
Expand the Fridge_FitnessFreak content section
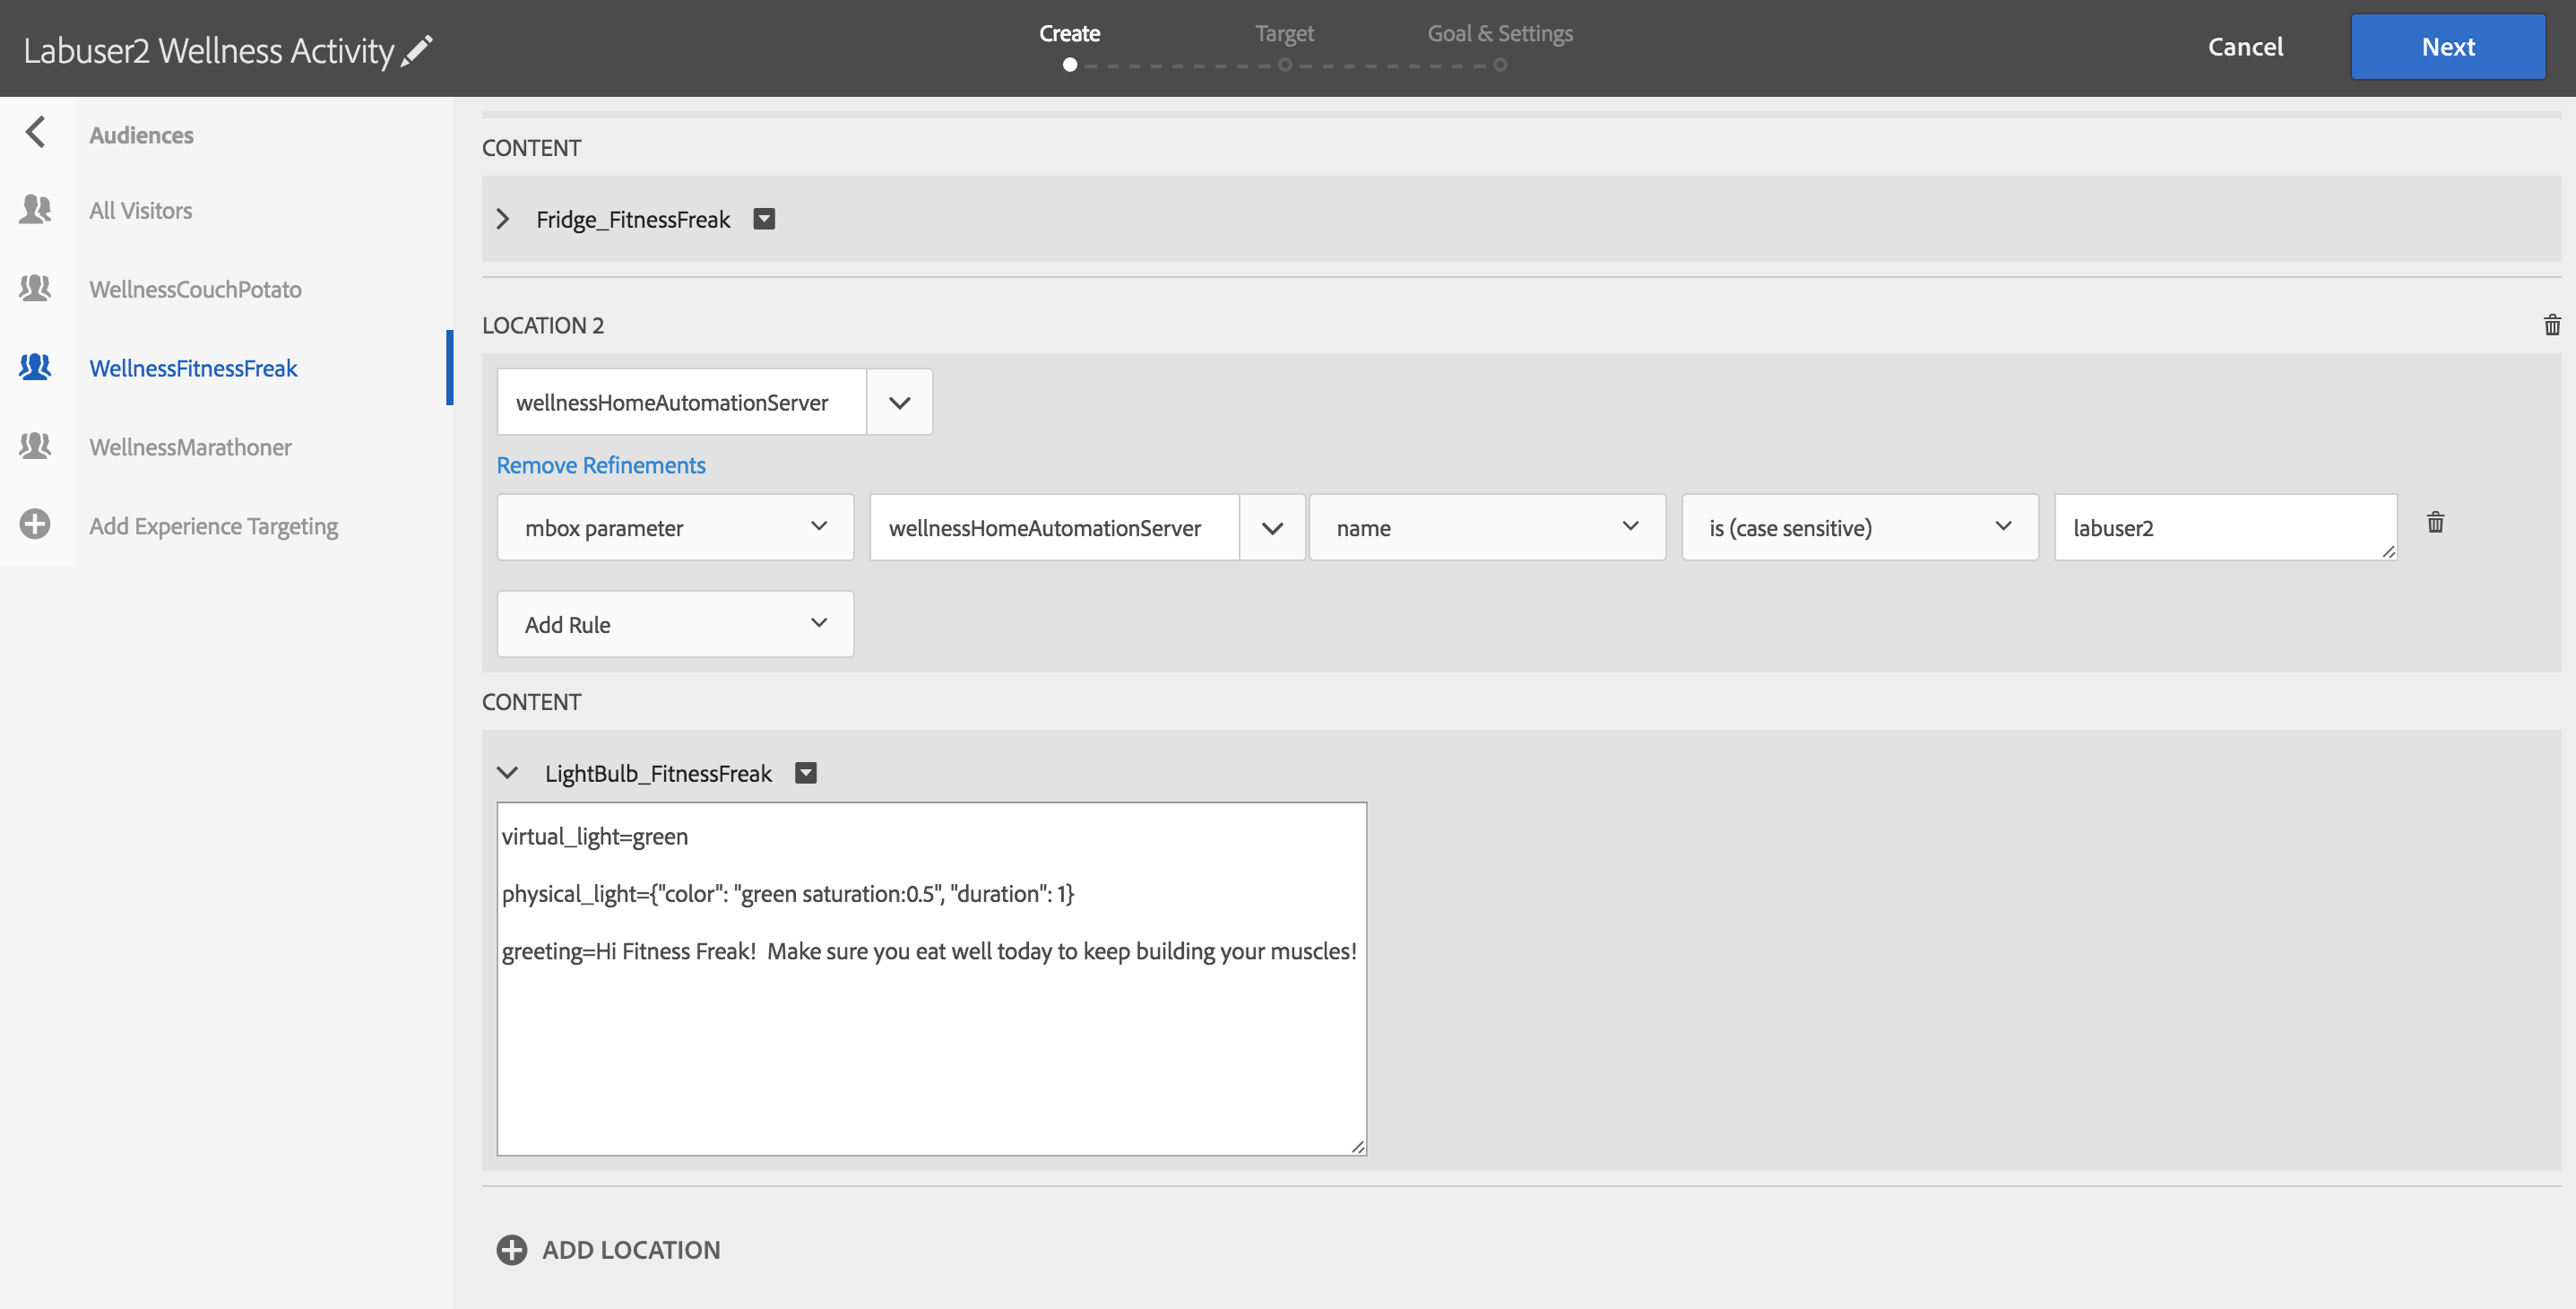coord(503,219)
